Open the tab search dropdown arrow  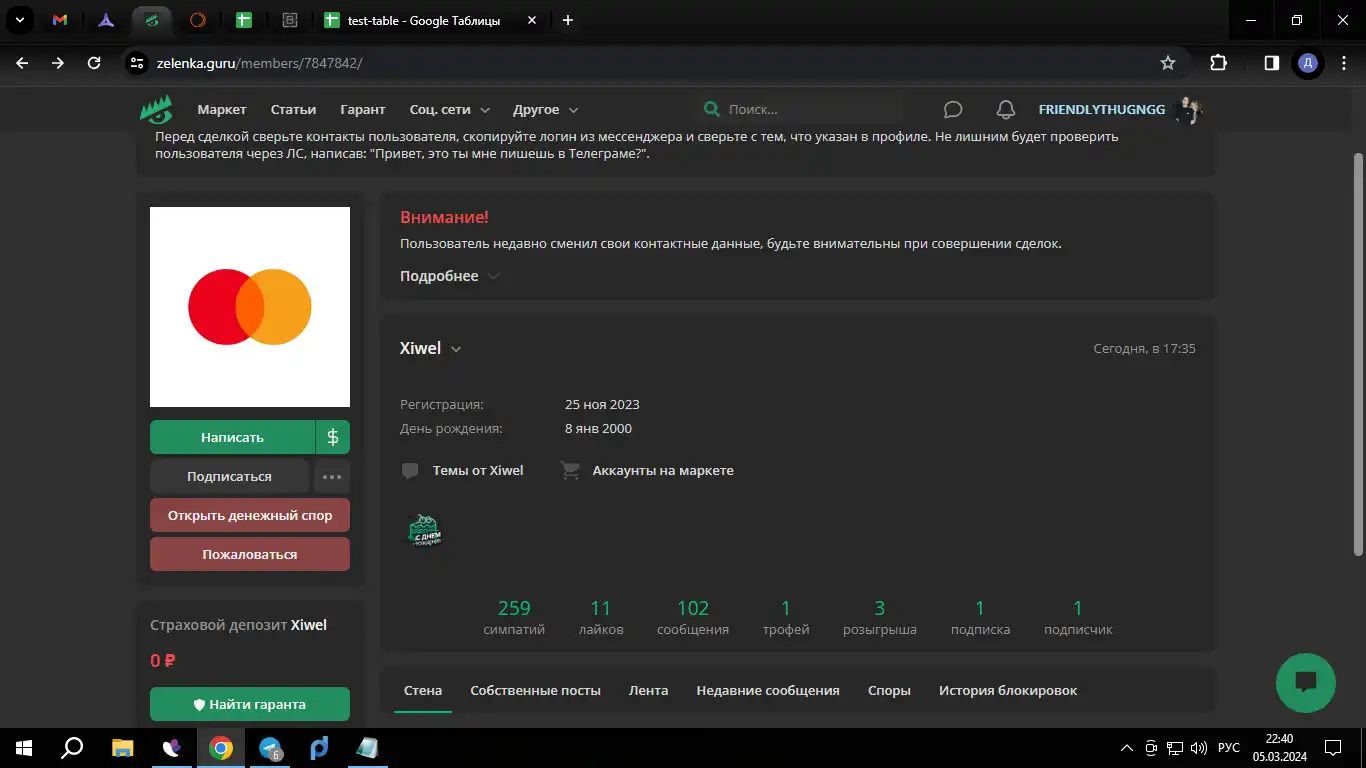coord(18,20)
